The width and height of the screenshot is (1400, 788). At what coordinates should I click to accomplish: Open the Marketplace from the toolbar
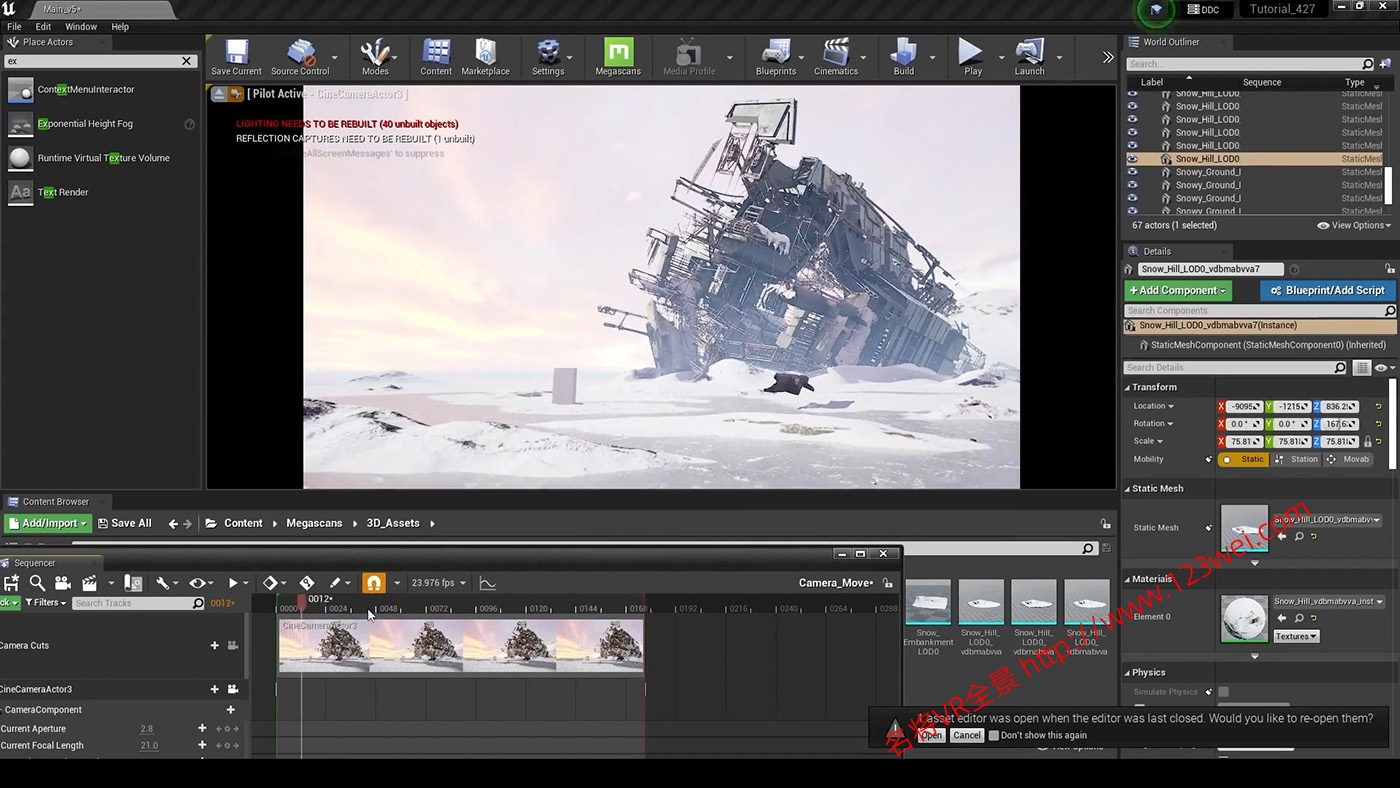tap(485, 57)
